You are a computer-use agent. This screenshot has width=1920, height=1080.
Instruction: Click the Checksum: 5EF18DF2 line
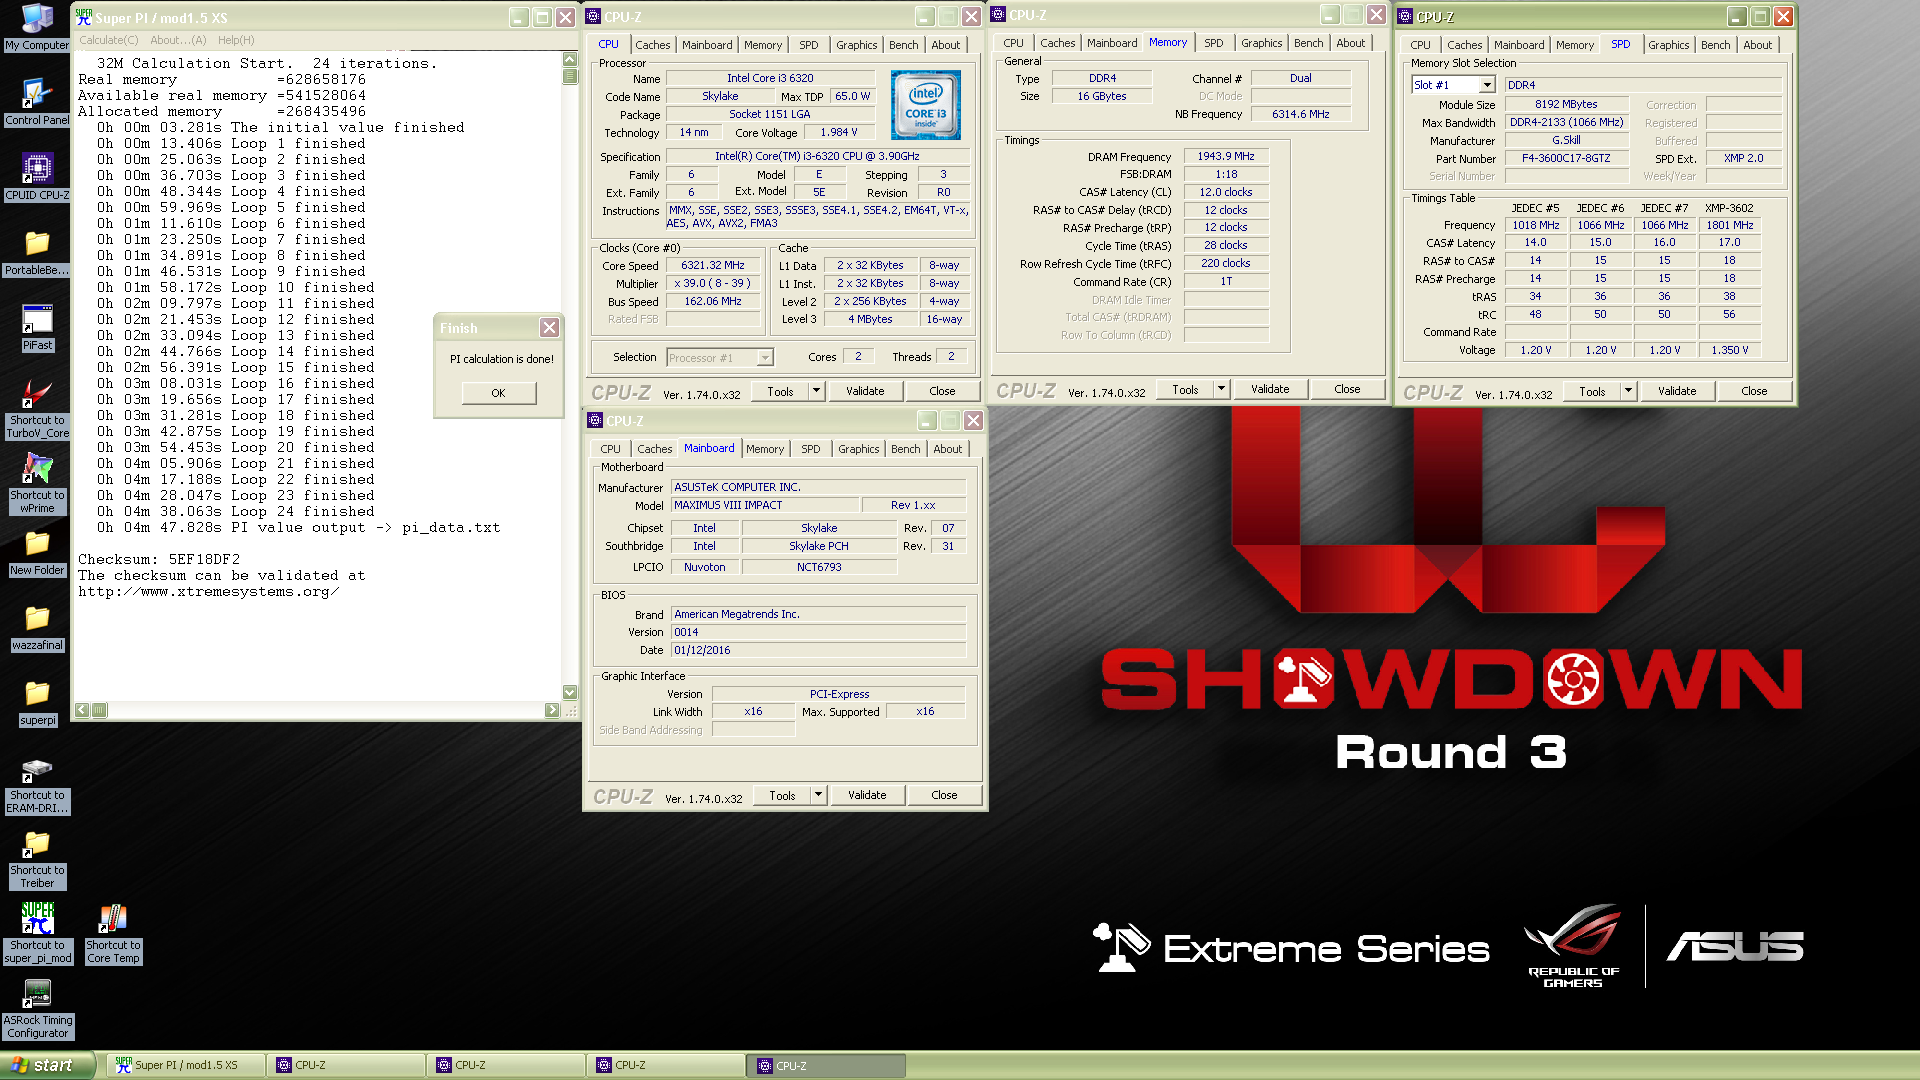[x=159, y=559]
